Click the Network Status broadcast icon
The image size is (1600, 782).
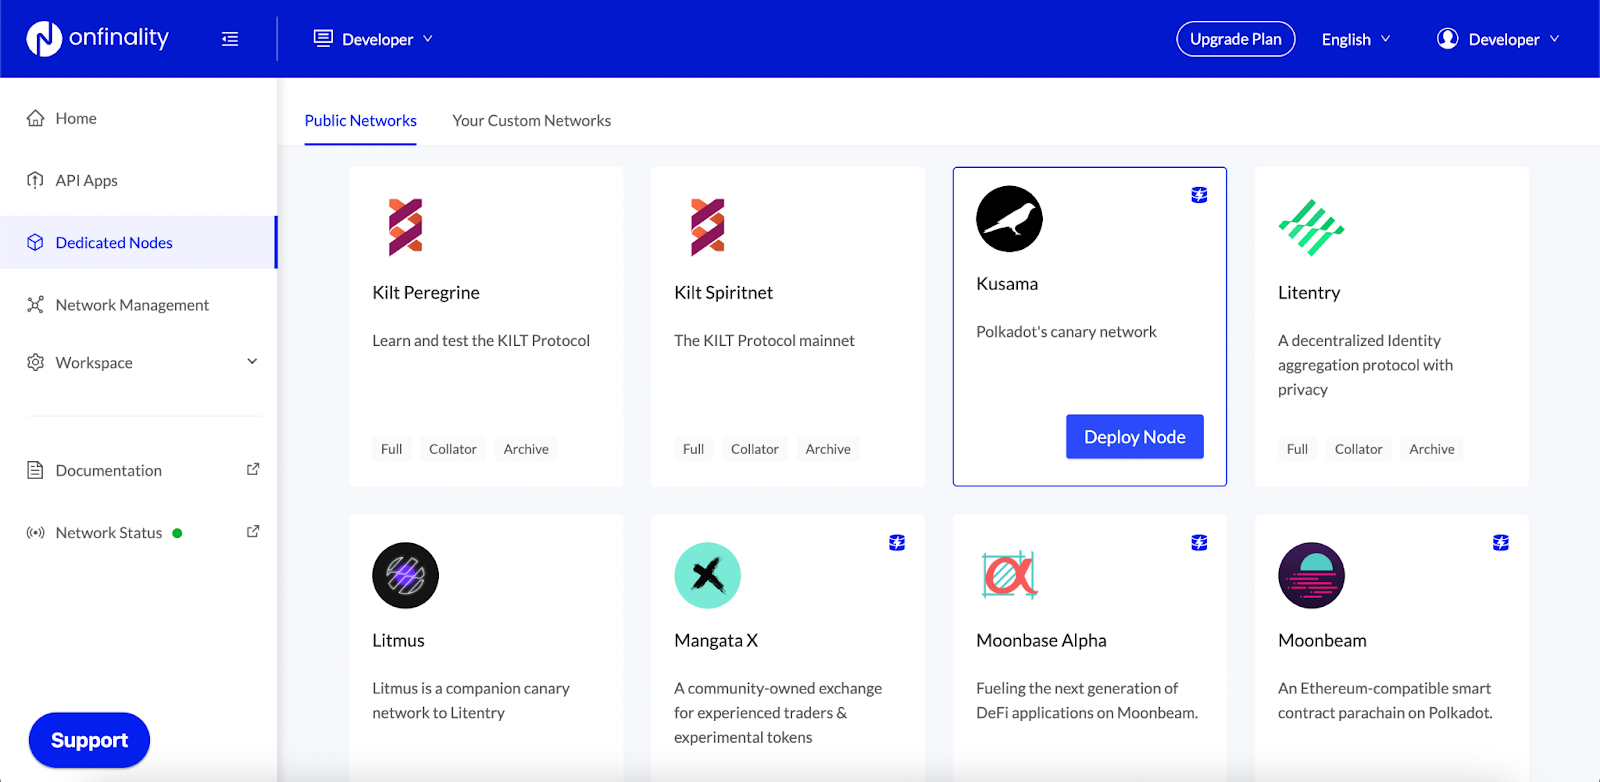(x=35, y=533)
